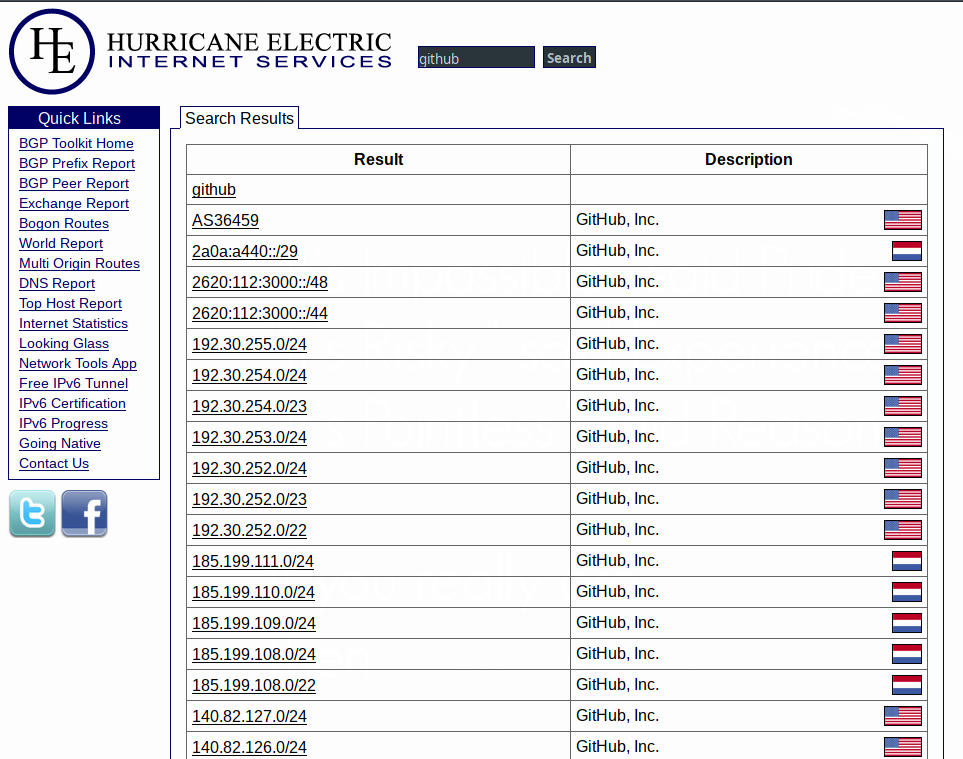Open prefix 140.82.127.0/24
This screenshot has width=963, height=759.
[249, 717]
